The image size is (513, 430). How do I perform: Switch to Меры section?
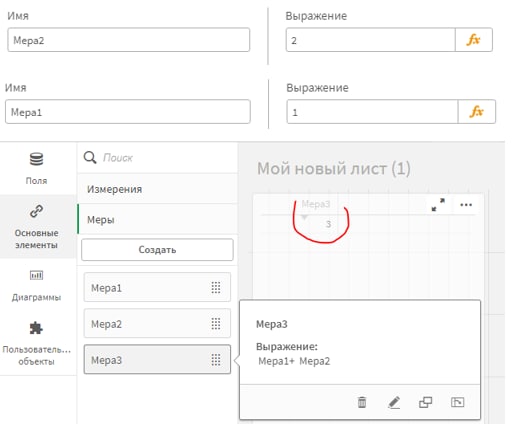click(157, 219)
